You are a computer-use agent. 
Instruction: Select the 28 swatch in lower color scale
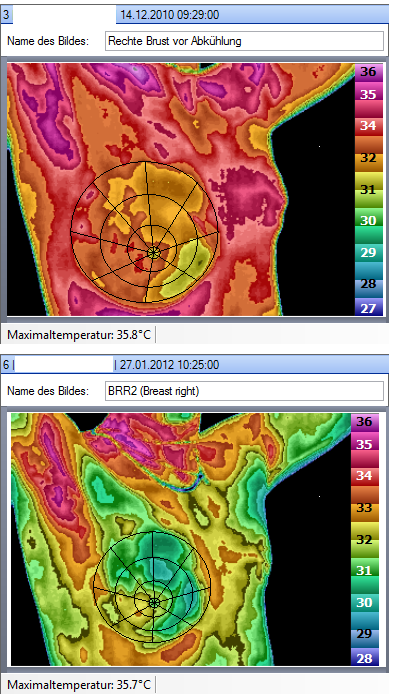(365, 658)
